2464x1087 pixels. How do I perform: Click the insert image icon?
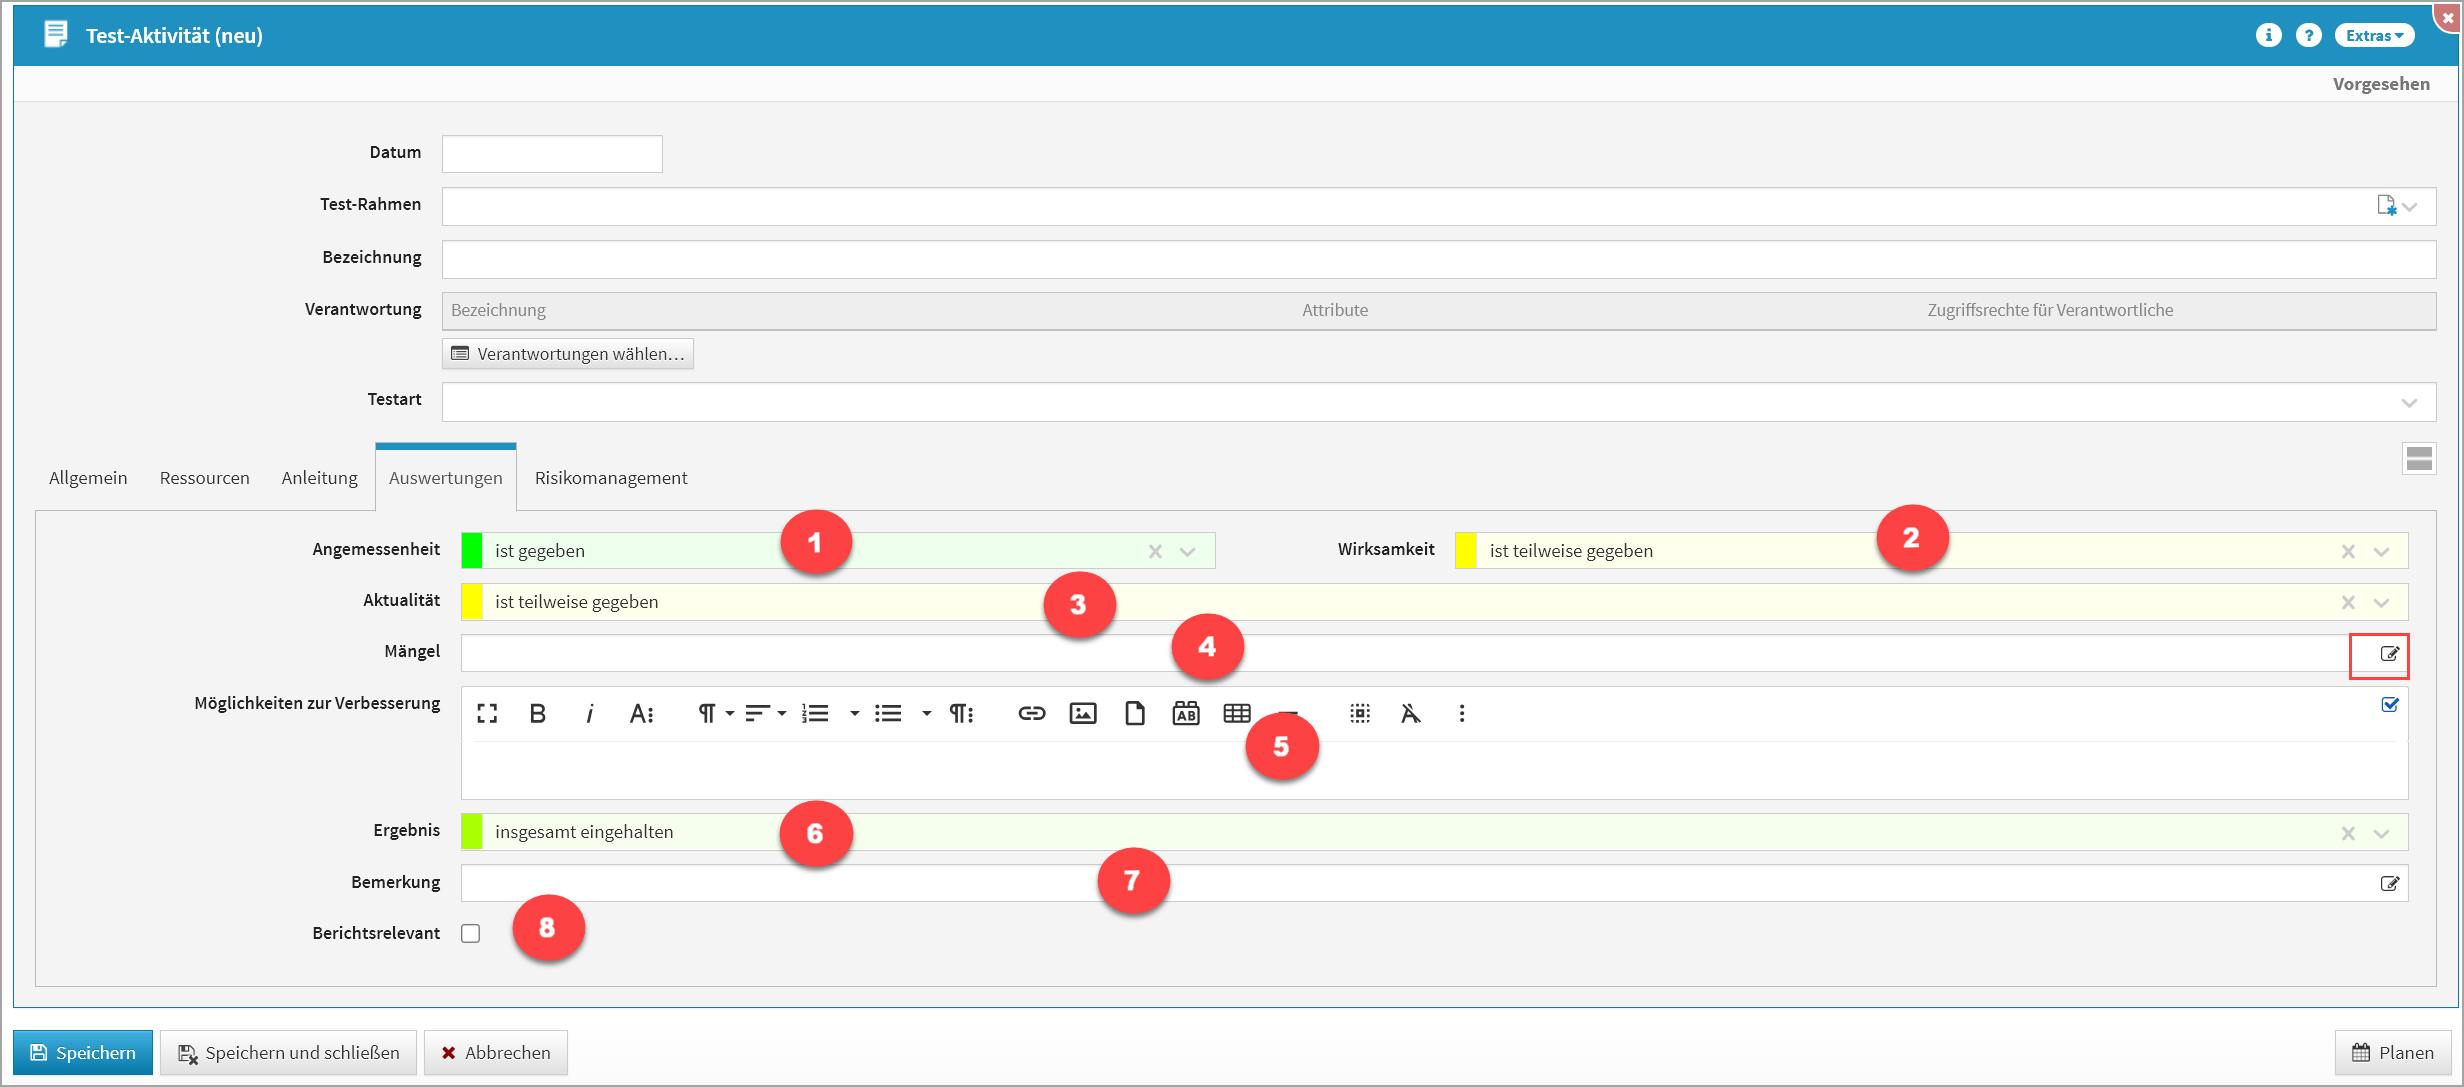click(1083, 713)
